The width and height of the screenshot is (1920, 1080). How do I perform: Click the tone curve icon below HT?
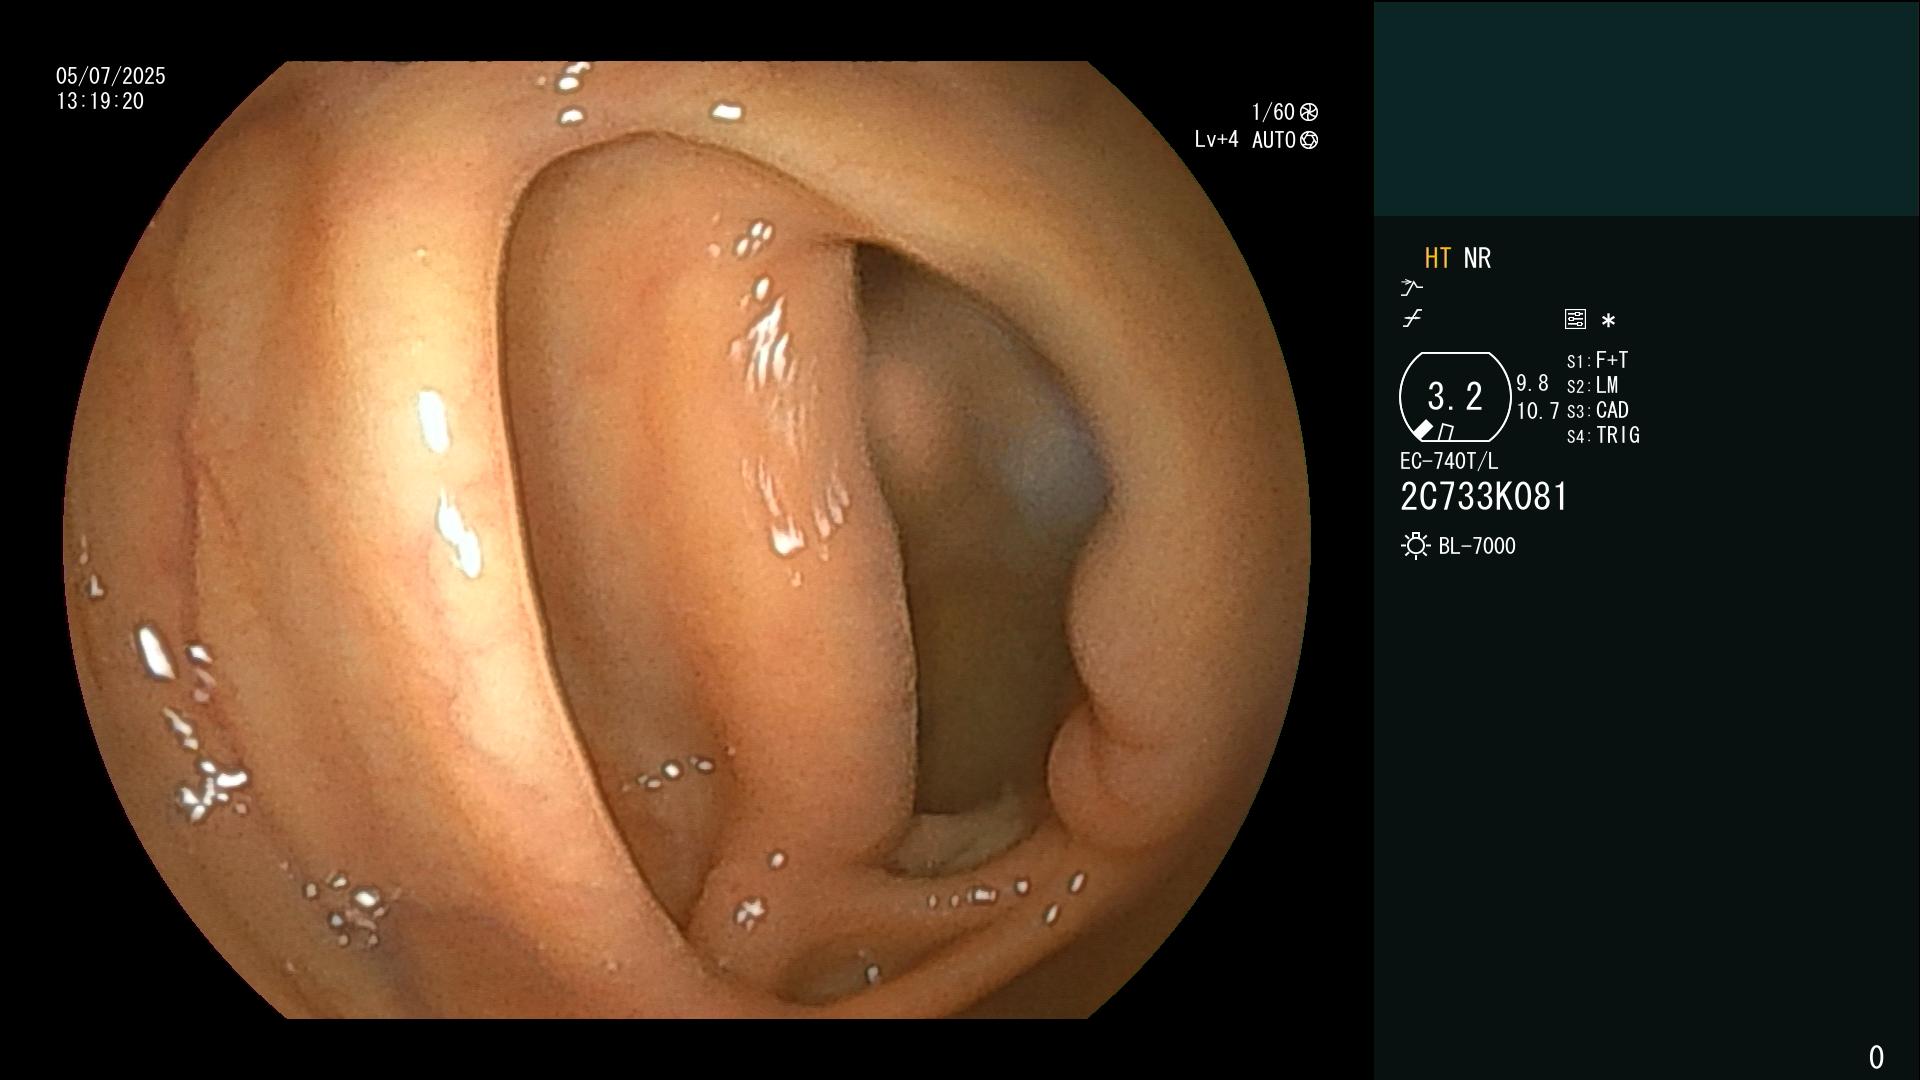(x=1412, y=319)
